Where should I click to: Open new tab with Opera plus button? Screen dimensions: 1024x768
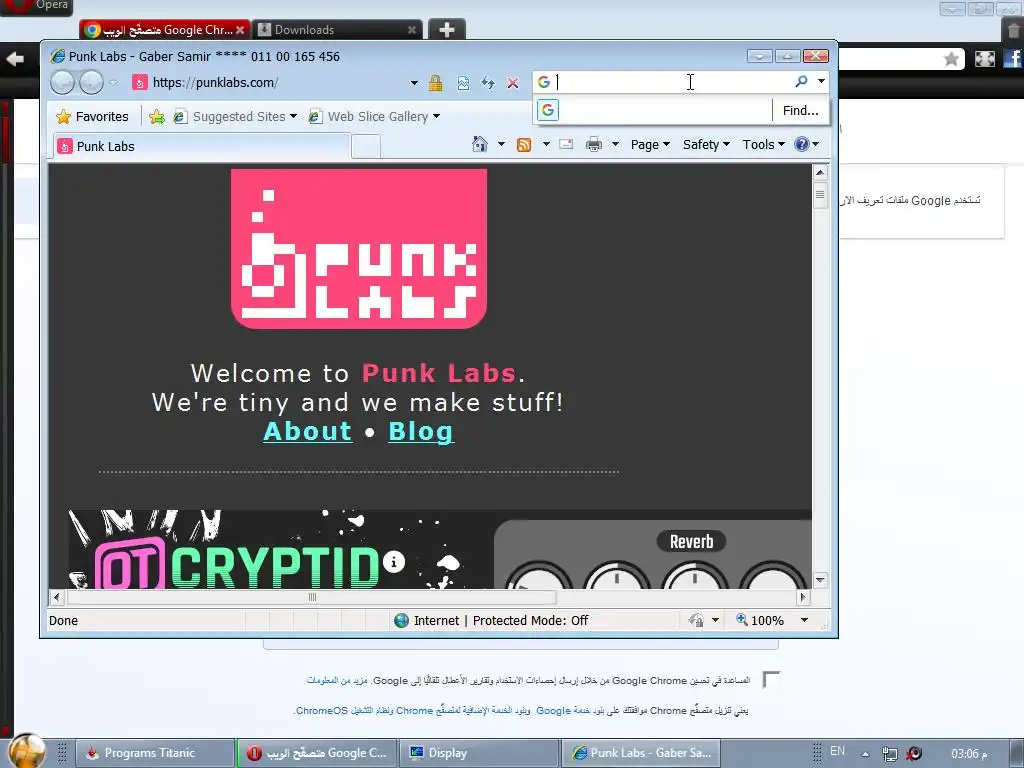447,29
